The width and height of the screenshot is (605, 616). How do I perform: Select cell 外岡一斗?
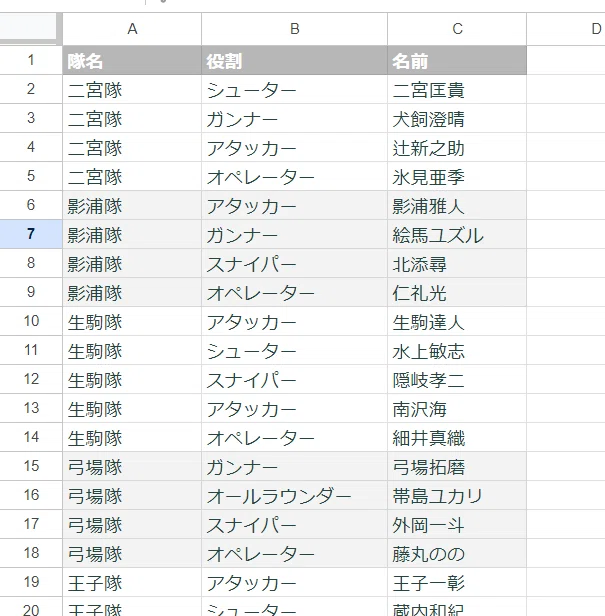(457, 524)
